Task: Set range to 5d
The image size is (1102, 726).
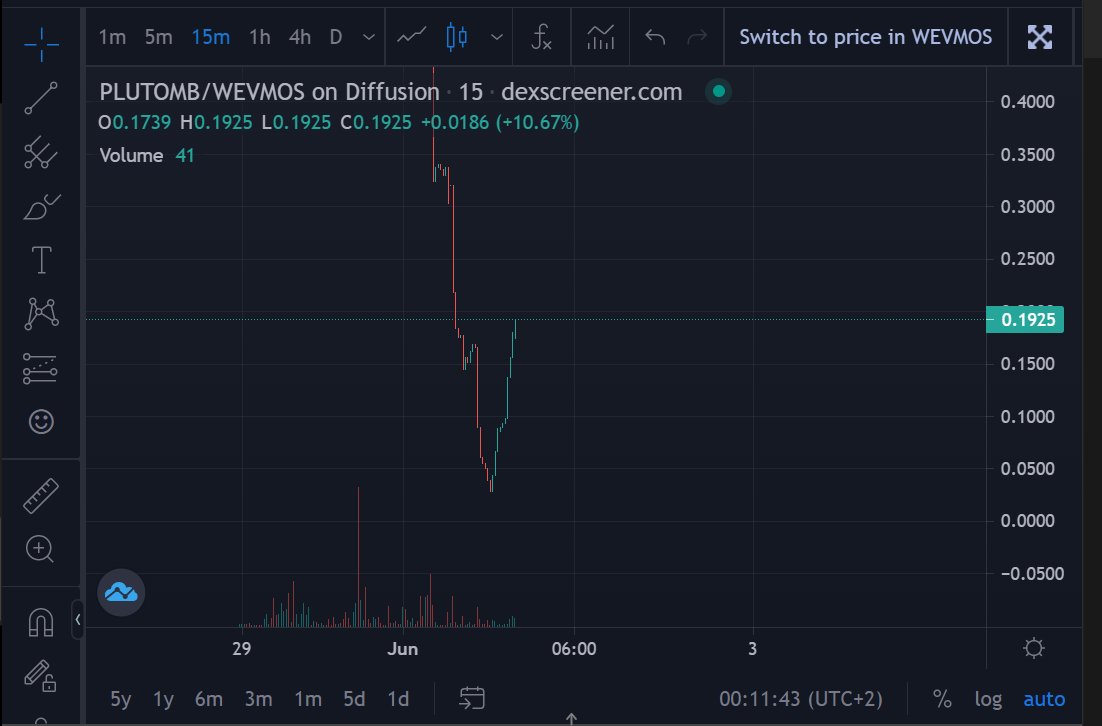Action: tap(354, 699)
